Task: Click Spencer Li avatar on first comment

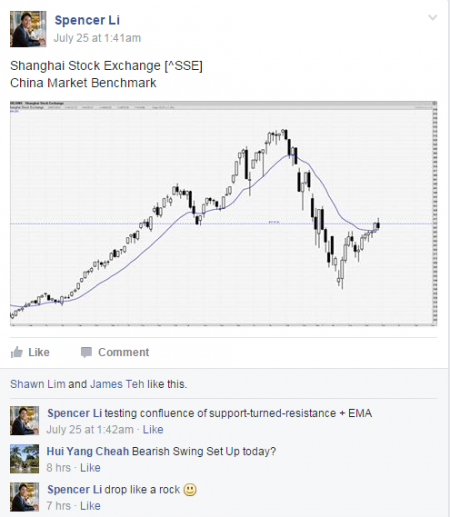Action: point(24,421)
